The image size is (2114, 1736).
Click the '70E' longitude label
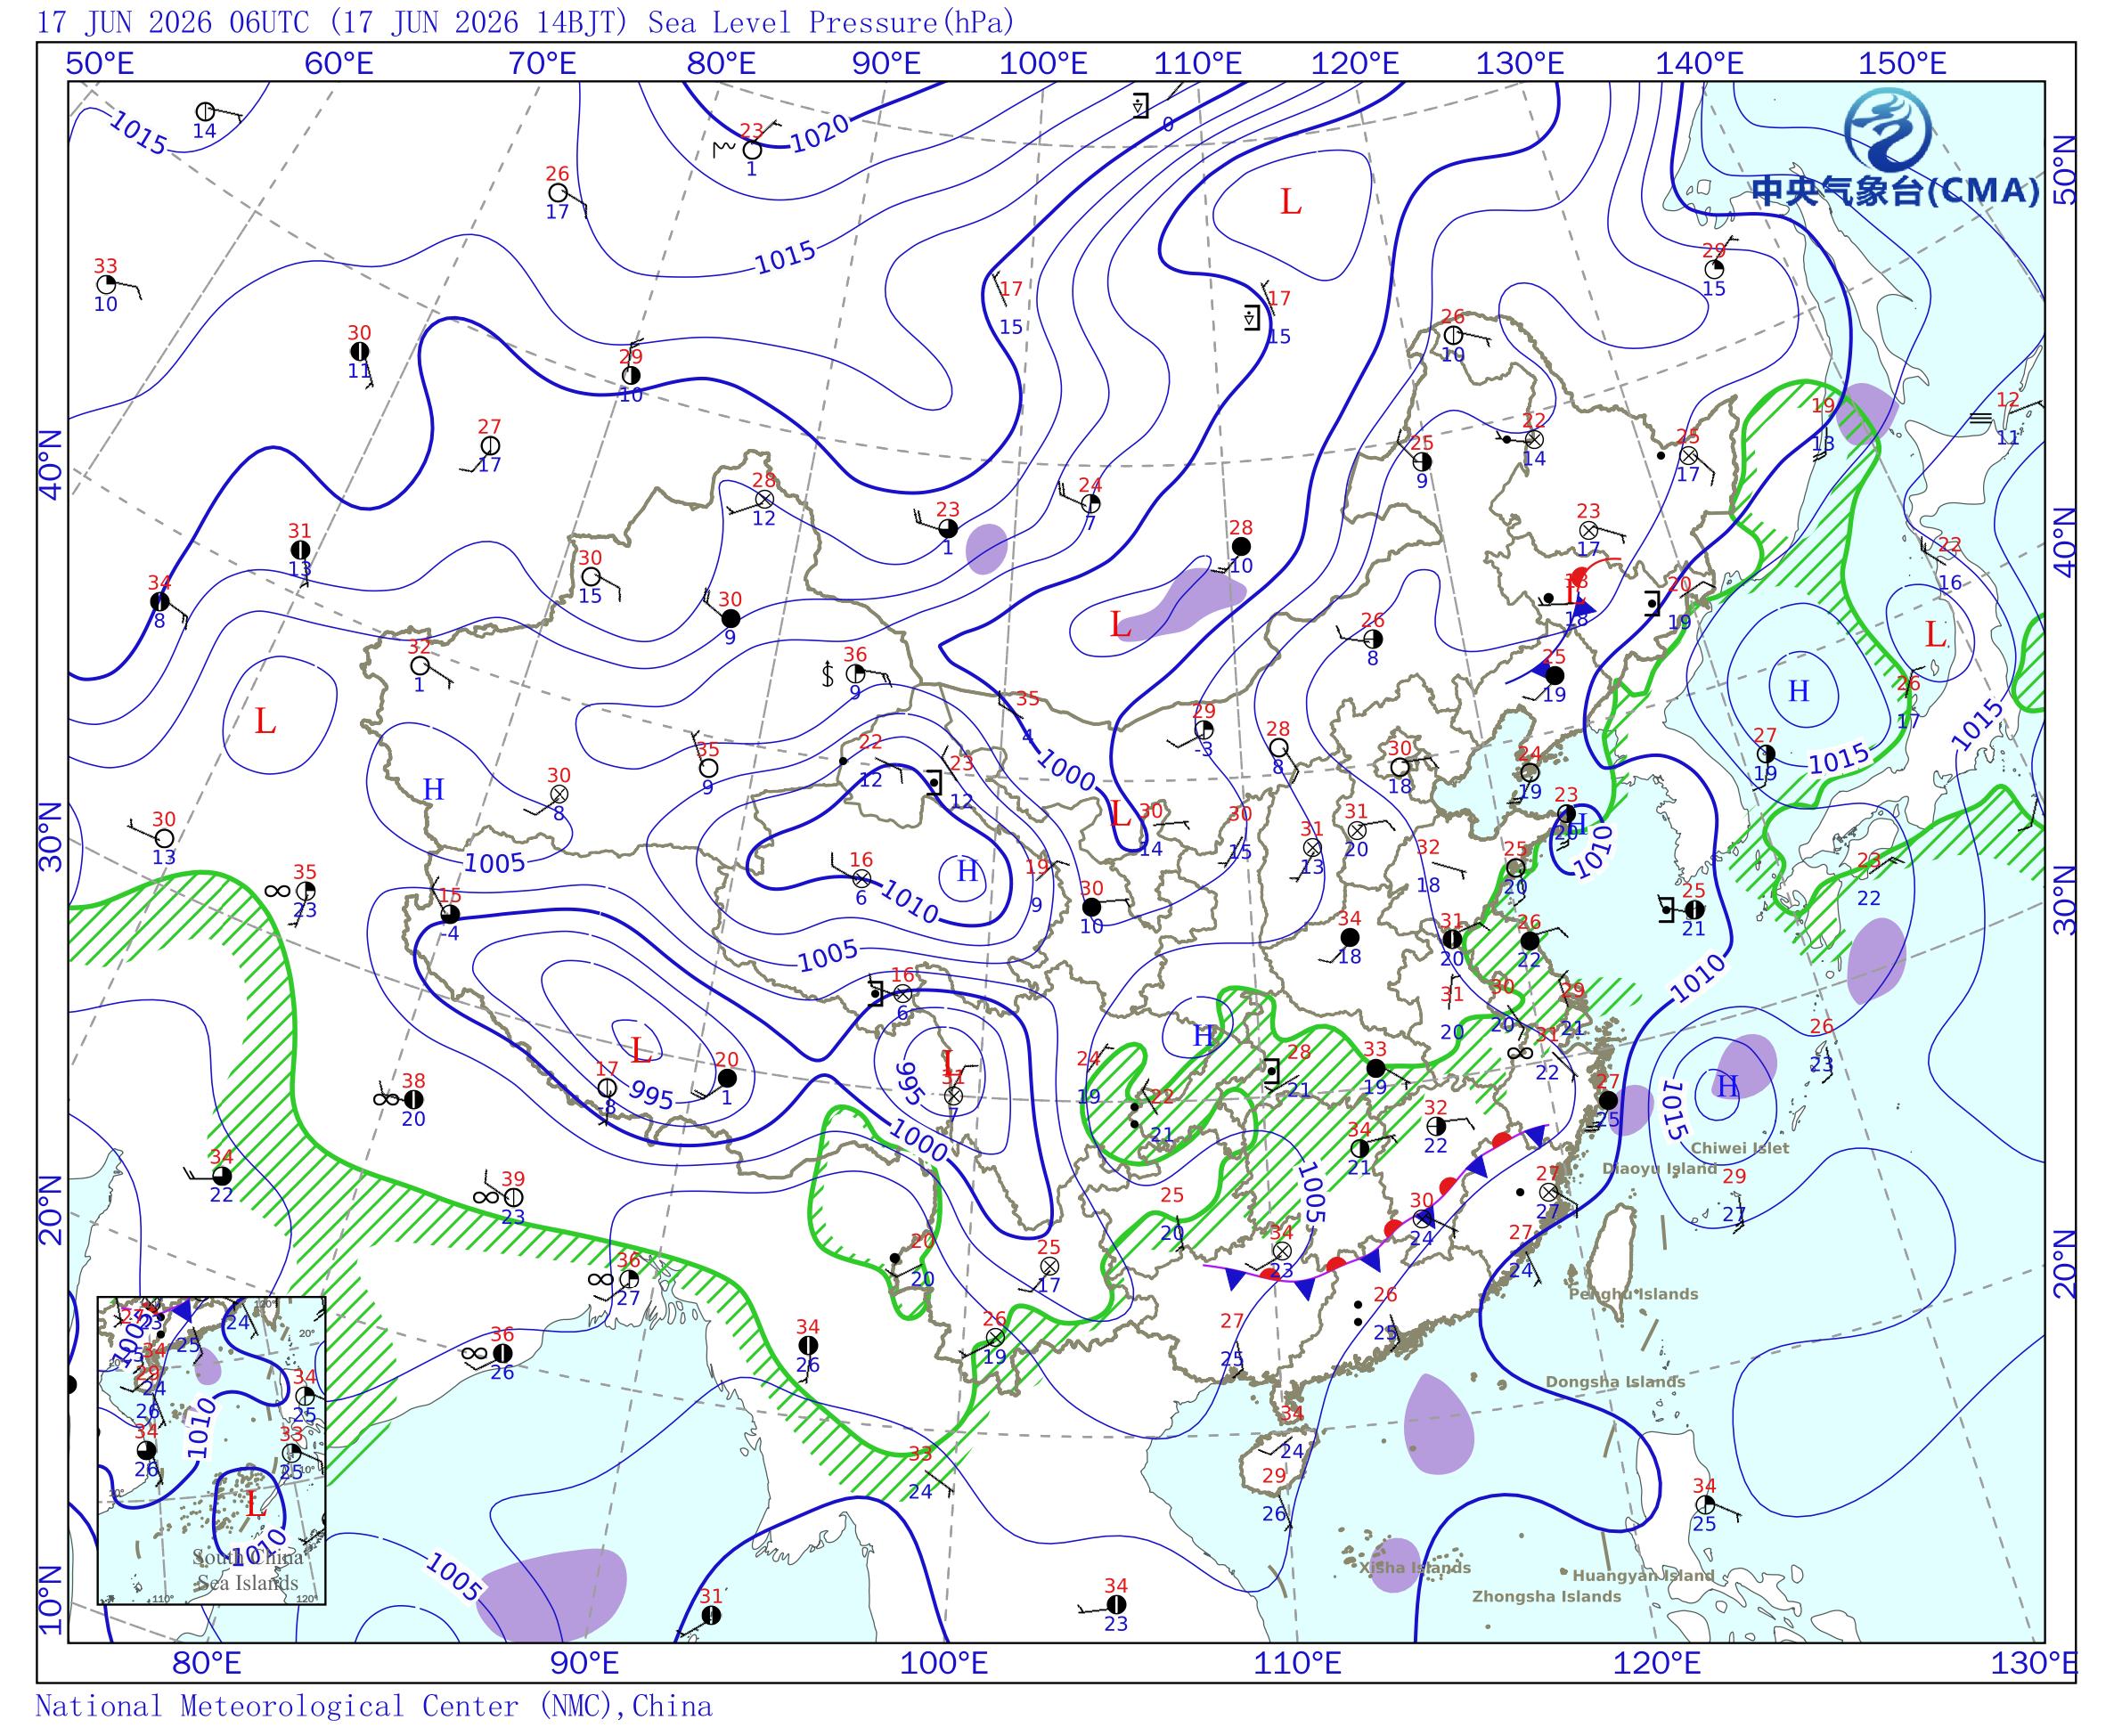click(x=542, y=64)
